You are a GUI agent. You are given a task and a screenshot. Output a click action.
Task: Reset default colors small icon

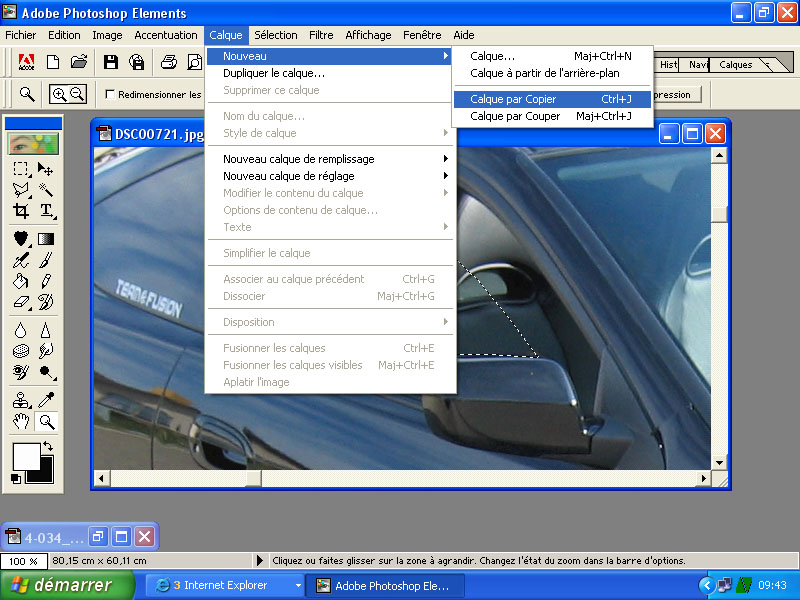[x=16, y=479]
